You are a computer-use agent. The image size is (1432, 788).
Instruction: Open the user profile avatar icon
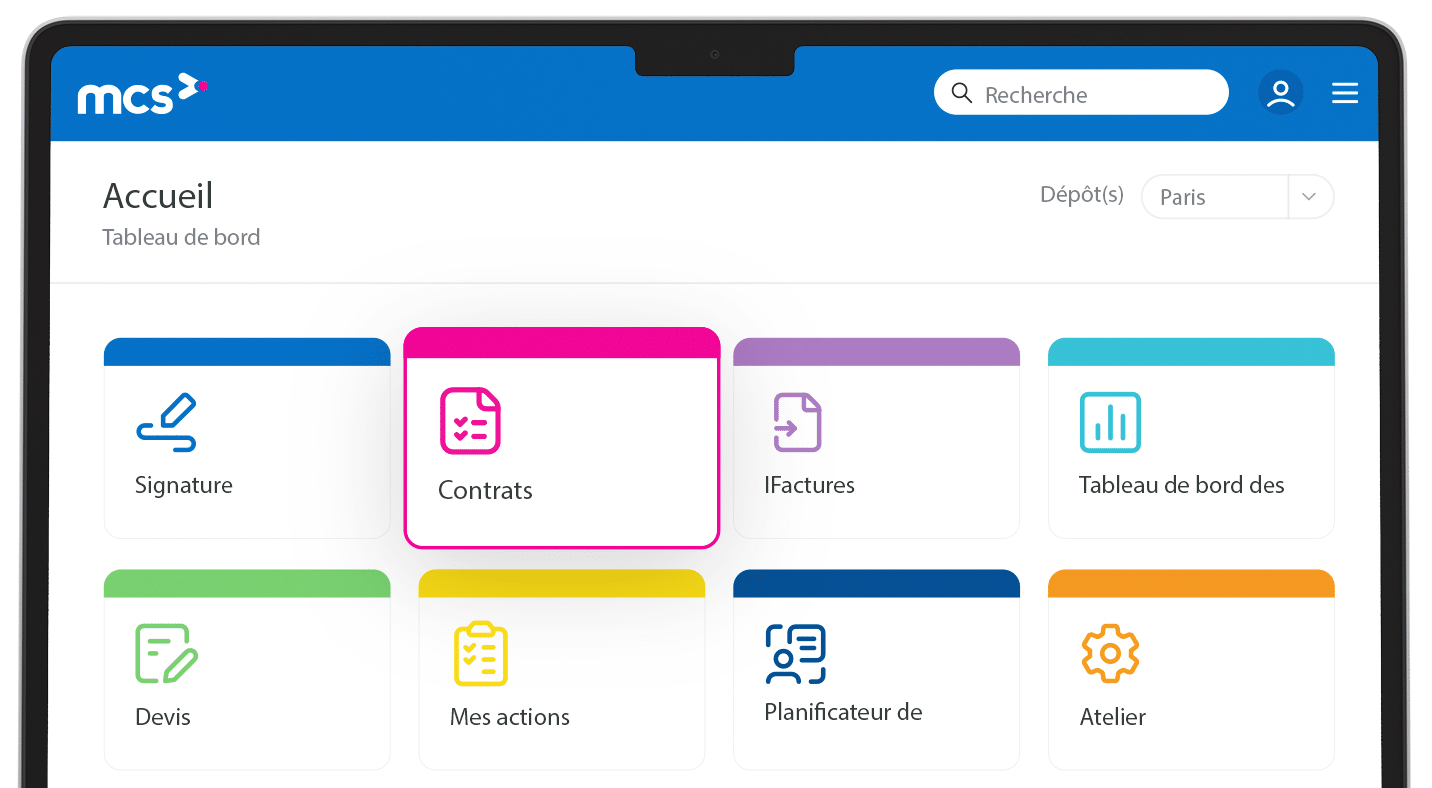point(1280,93)
